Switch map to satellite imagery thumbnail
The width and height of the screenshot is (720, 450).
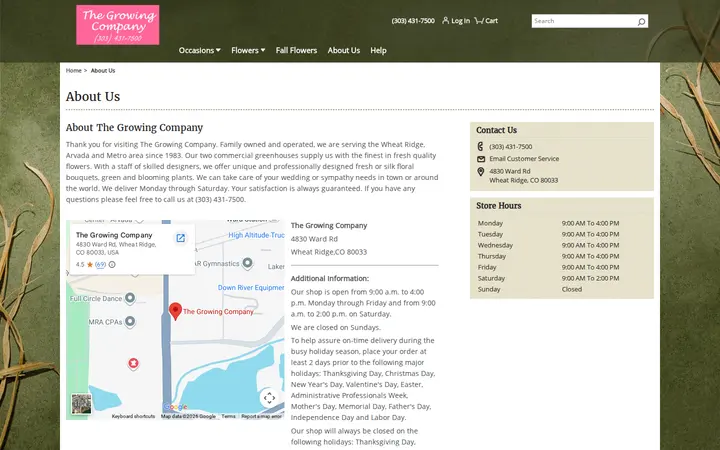click(81, 404)
